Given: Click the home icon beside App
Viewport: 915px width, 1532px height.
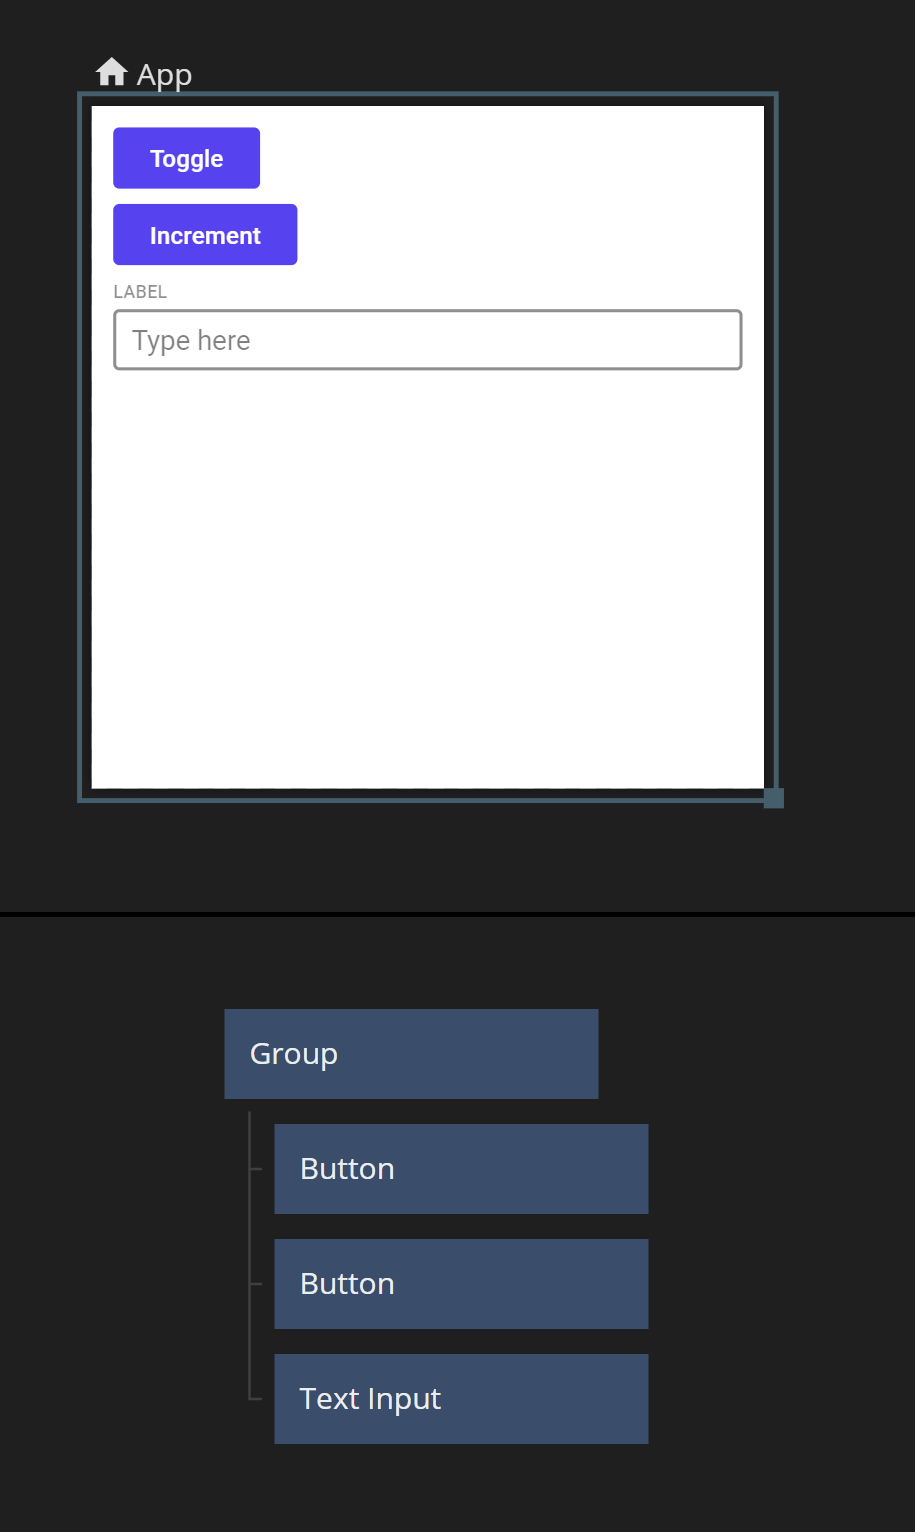Looking at the screenshot, I should click(x=111, y=72).
